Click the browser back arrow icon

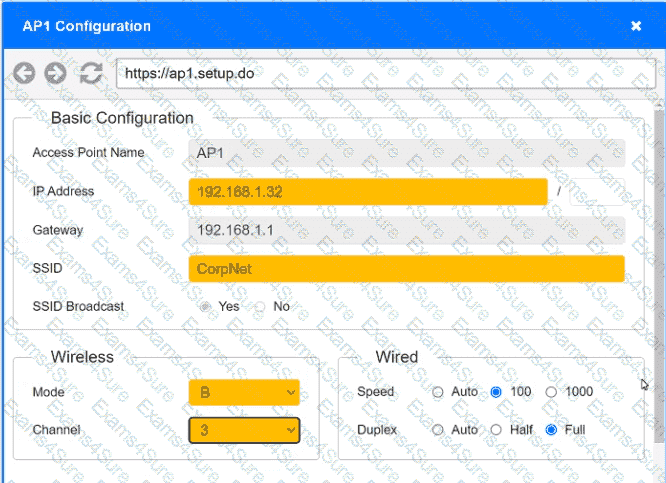click(25, 73)
